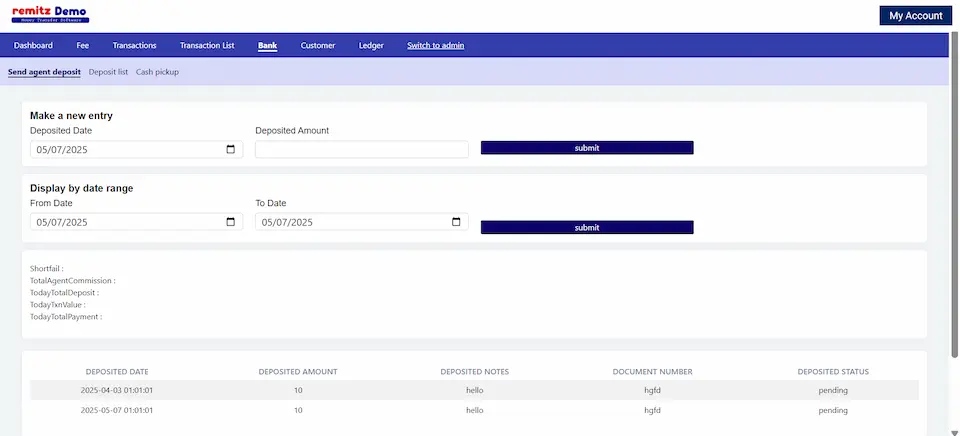Open the Fee menu item
Viewport: 960px width, 436px height.
(83, 45)
